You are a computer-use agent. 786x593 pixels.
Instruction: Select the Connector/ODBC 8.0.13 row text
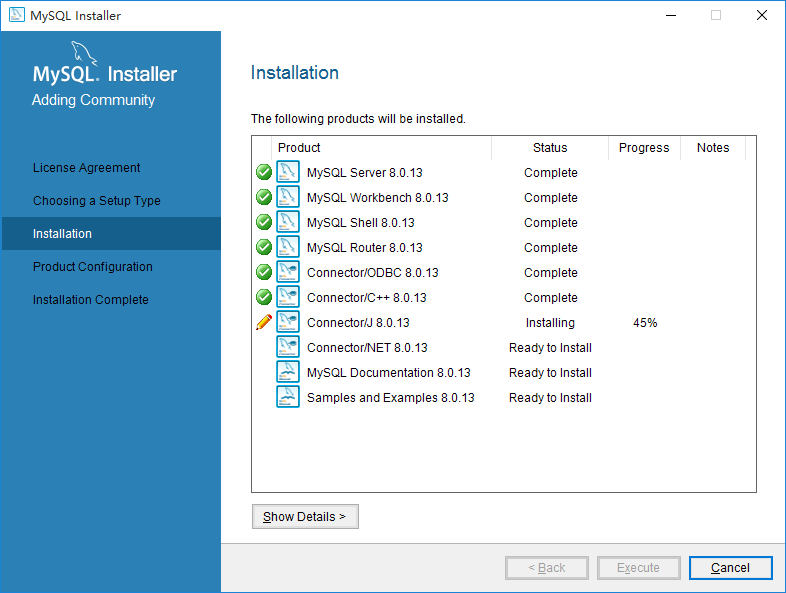click(372, 273)
